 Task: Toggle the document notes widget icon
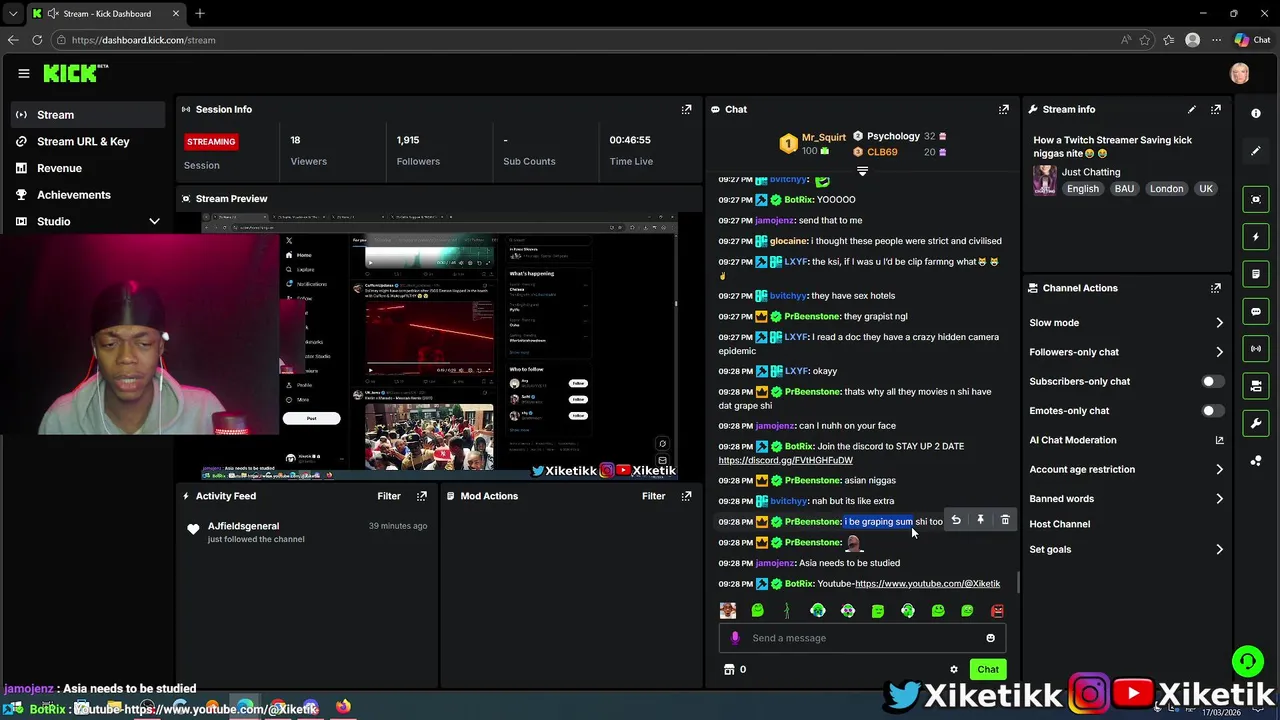point(1256,274)
